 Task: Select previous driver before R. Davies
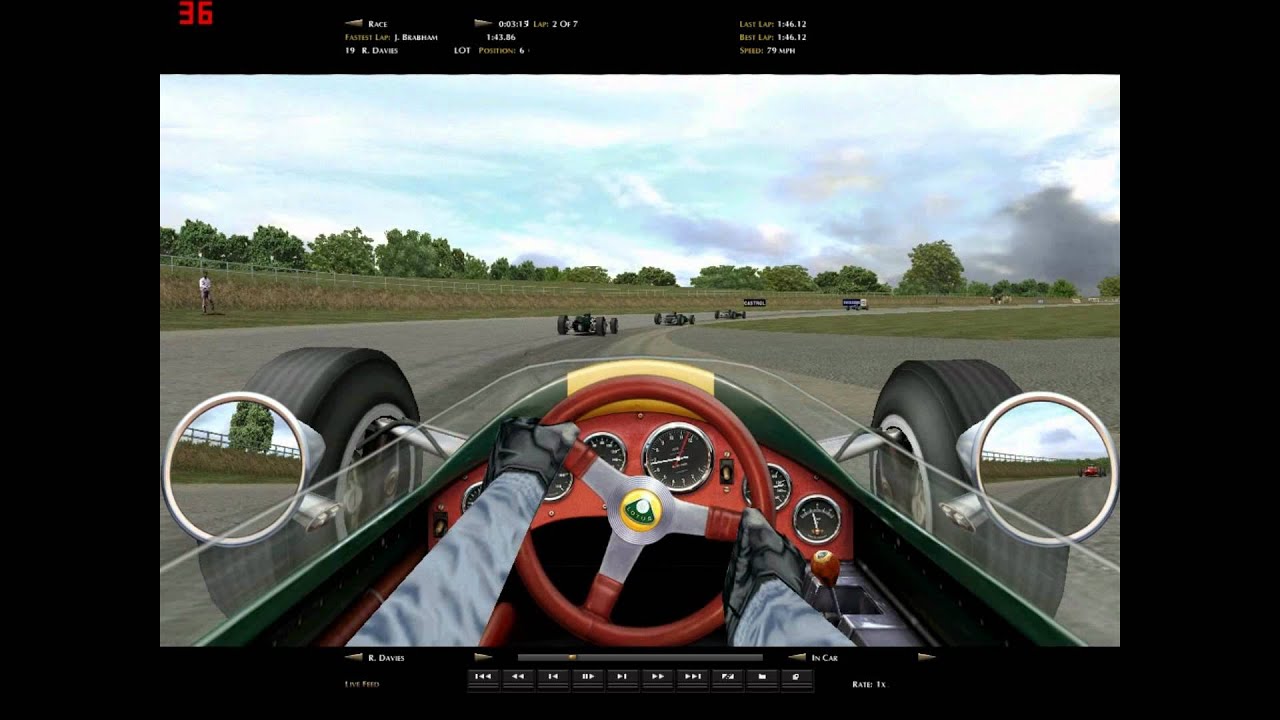(x=353, y=658)
